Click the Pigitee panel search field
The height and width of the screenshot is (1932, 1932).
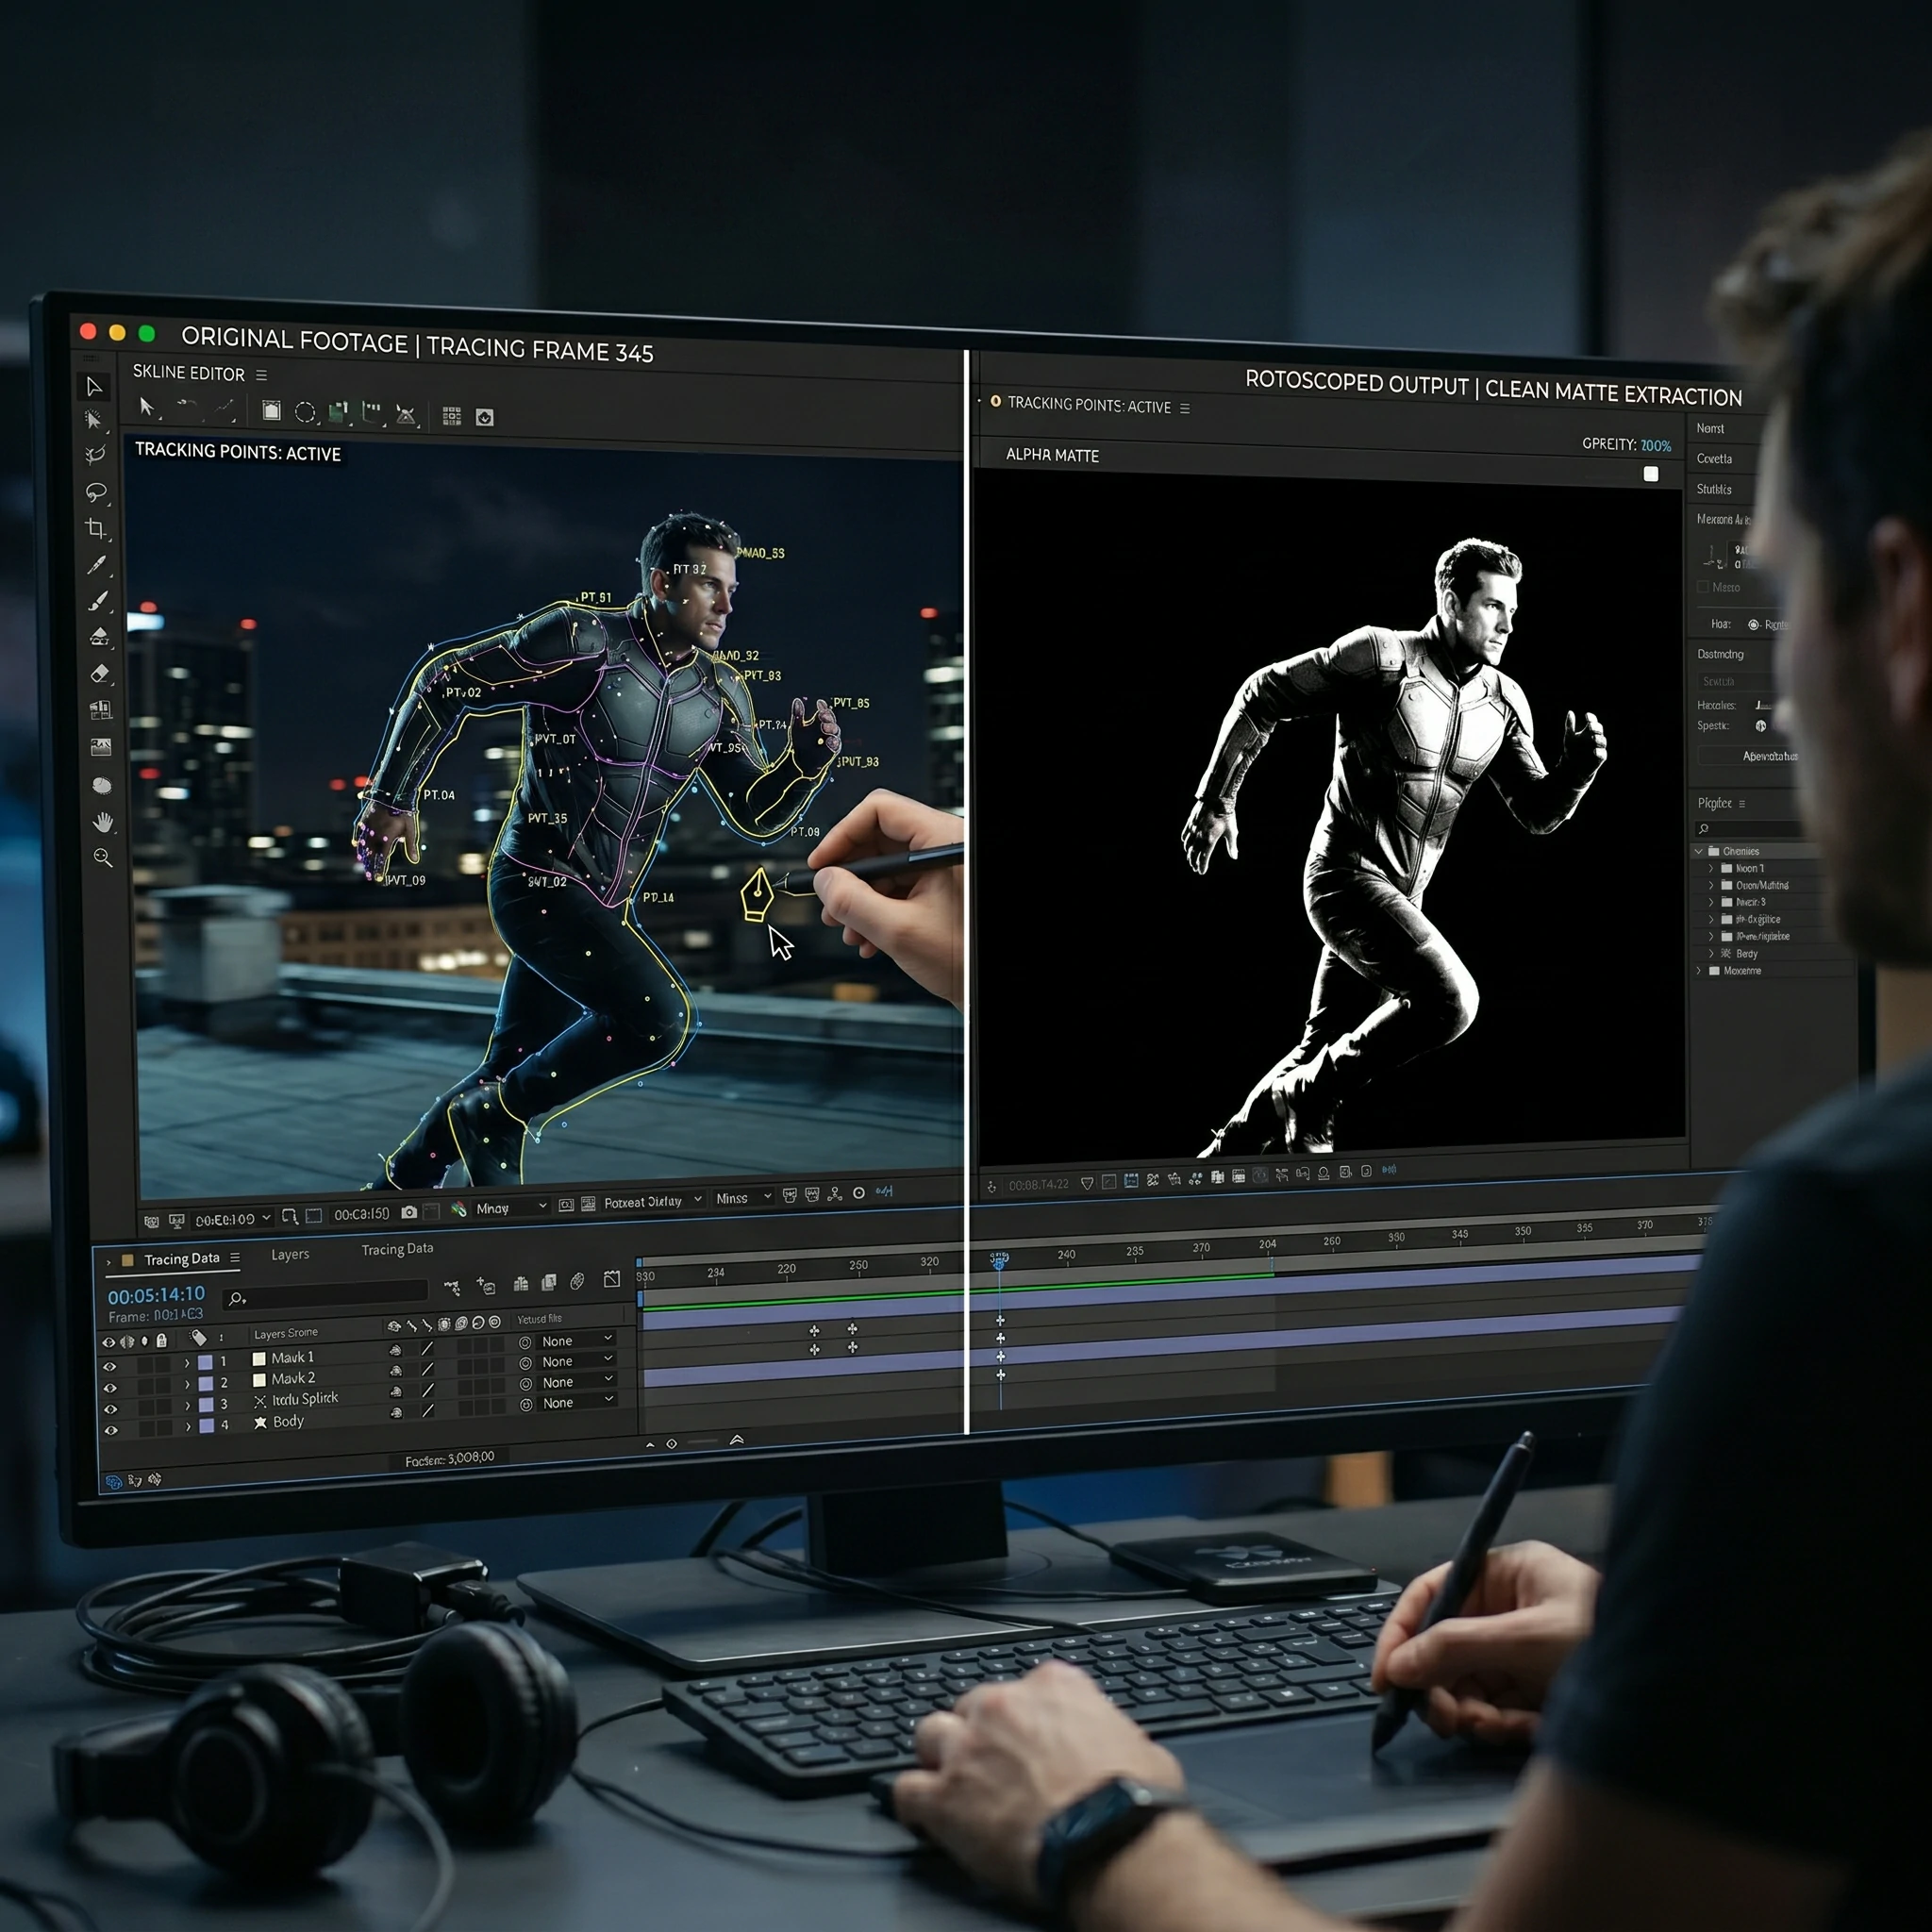click(x=1748, y=829)
